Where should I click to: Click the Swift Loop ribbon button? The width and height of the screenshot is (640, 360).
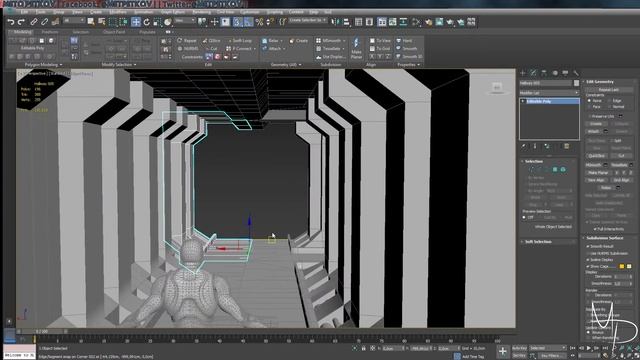coord(239,40)
